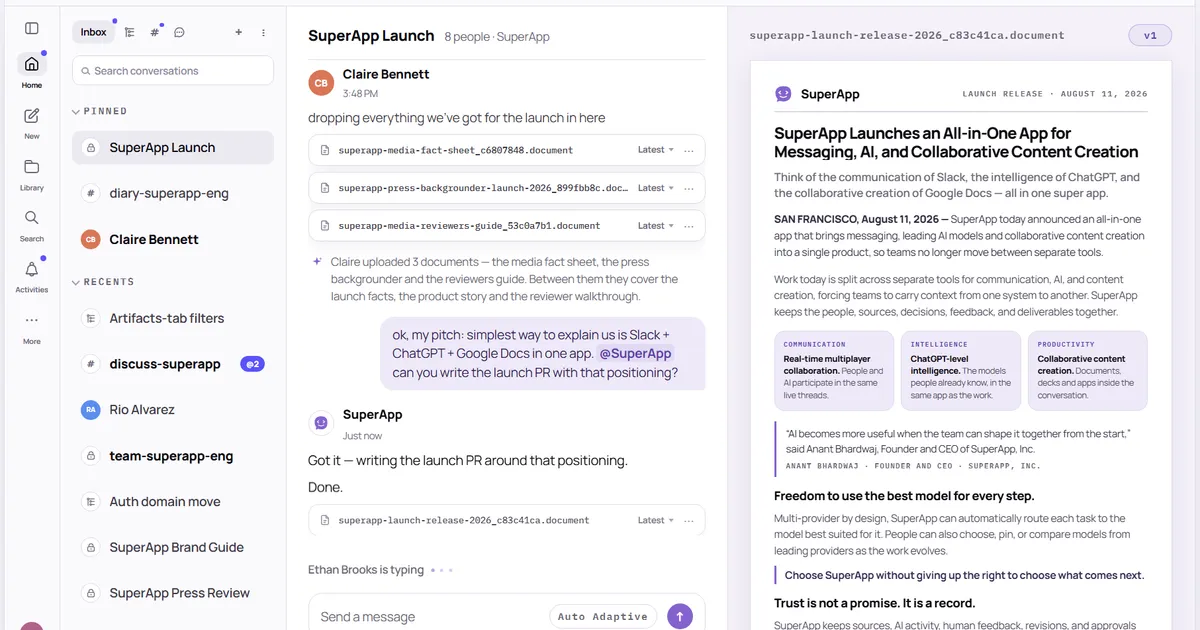
Task: Click the CB avatar beside Claire Bennett in sidebar
Action: (91, 239)
